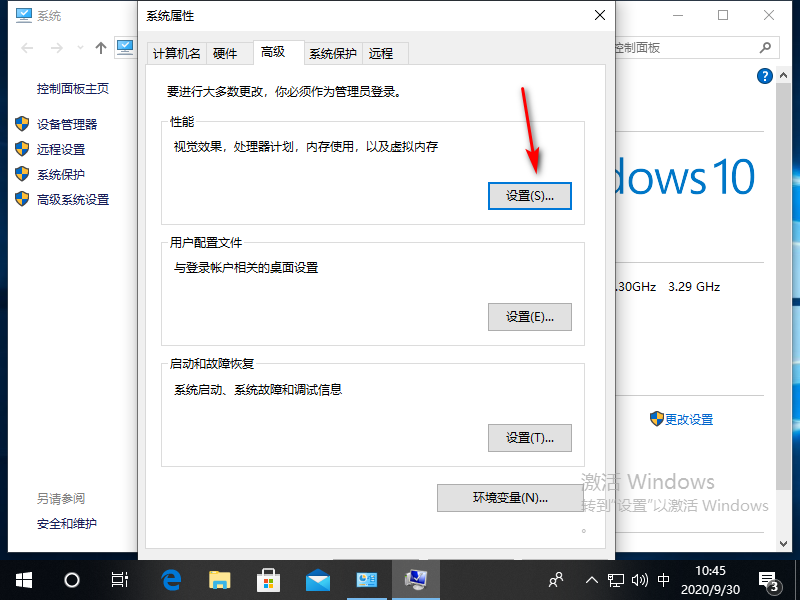Viewport: 800px width, 600px height.
Task: Open the Mail app from the taskbar
Action: coord(317,579)
